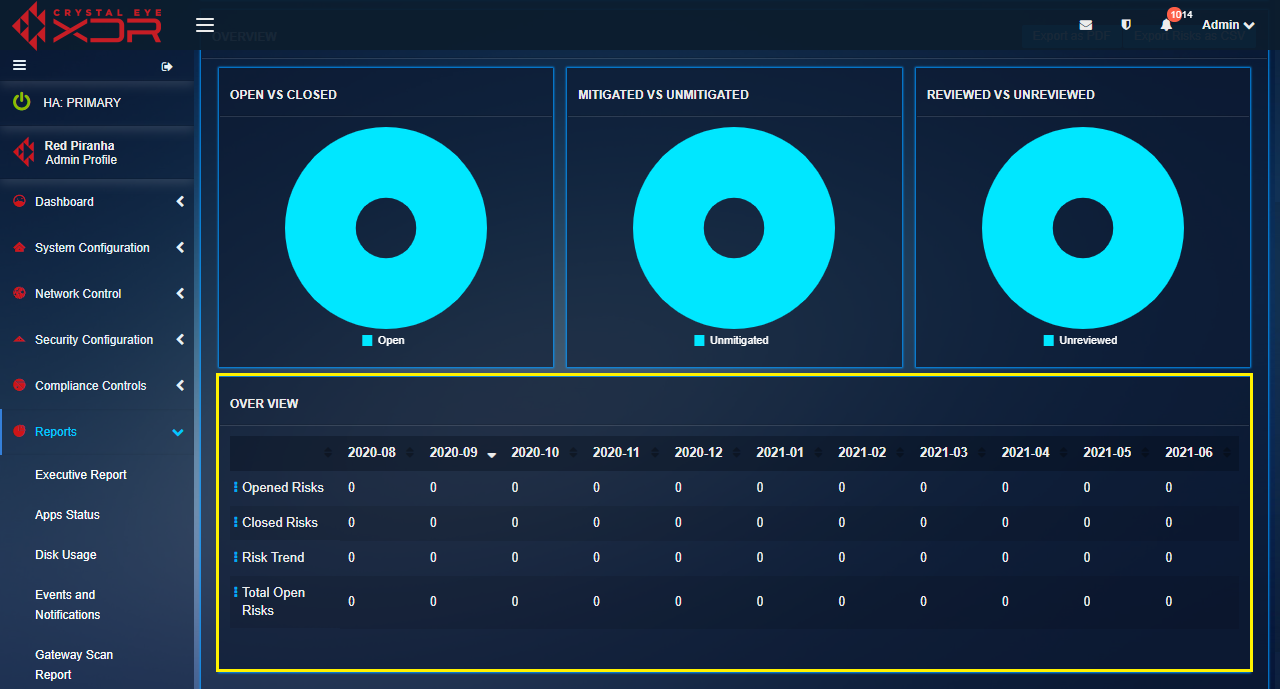Click the System Configuration icon
The image size is (1280, 689).
[19, 247]
